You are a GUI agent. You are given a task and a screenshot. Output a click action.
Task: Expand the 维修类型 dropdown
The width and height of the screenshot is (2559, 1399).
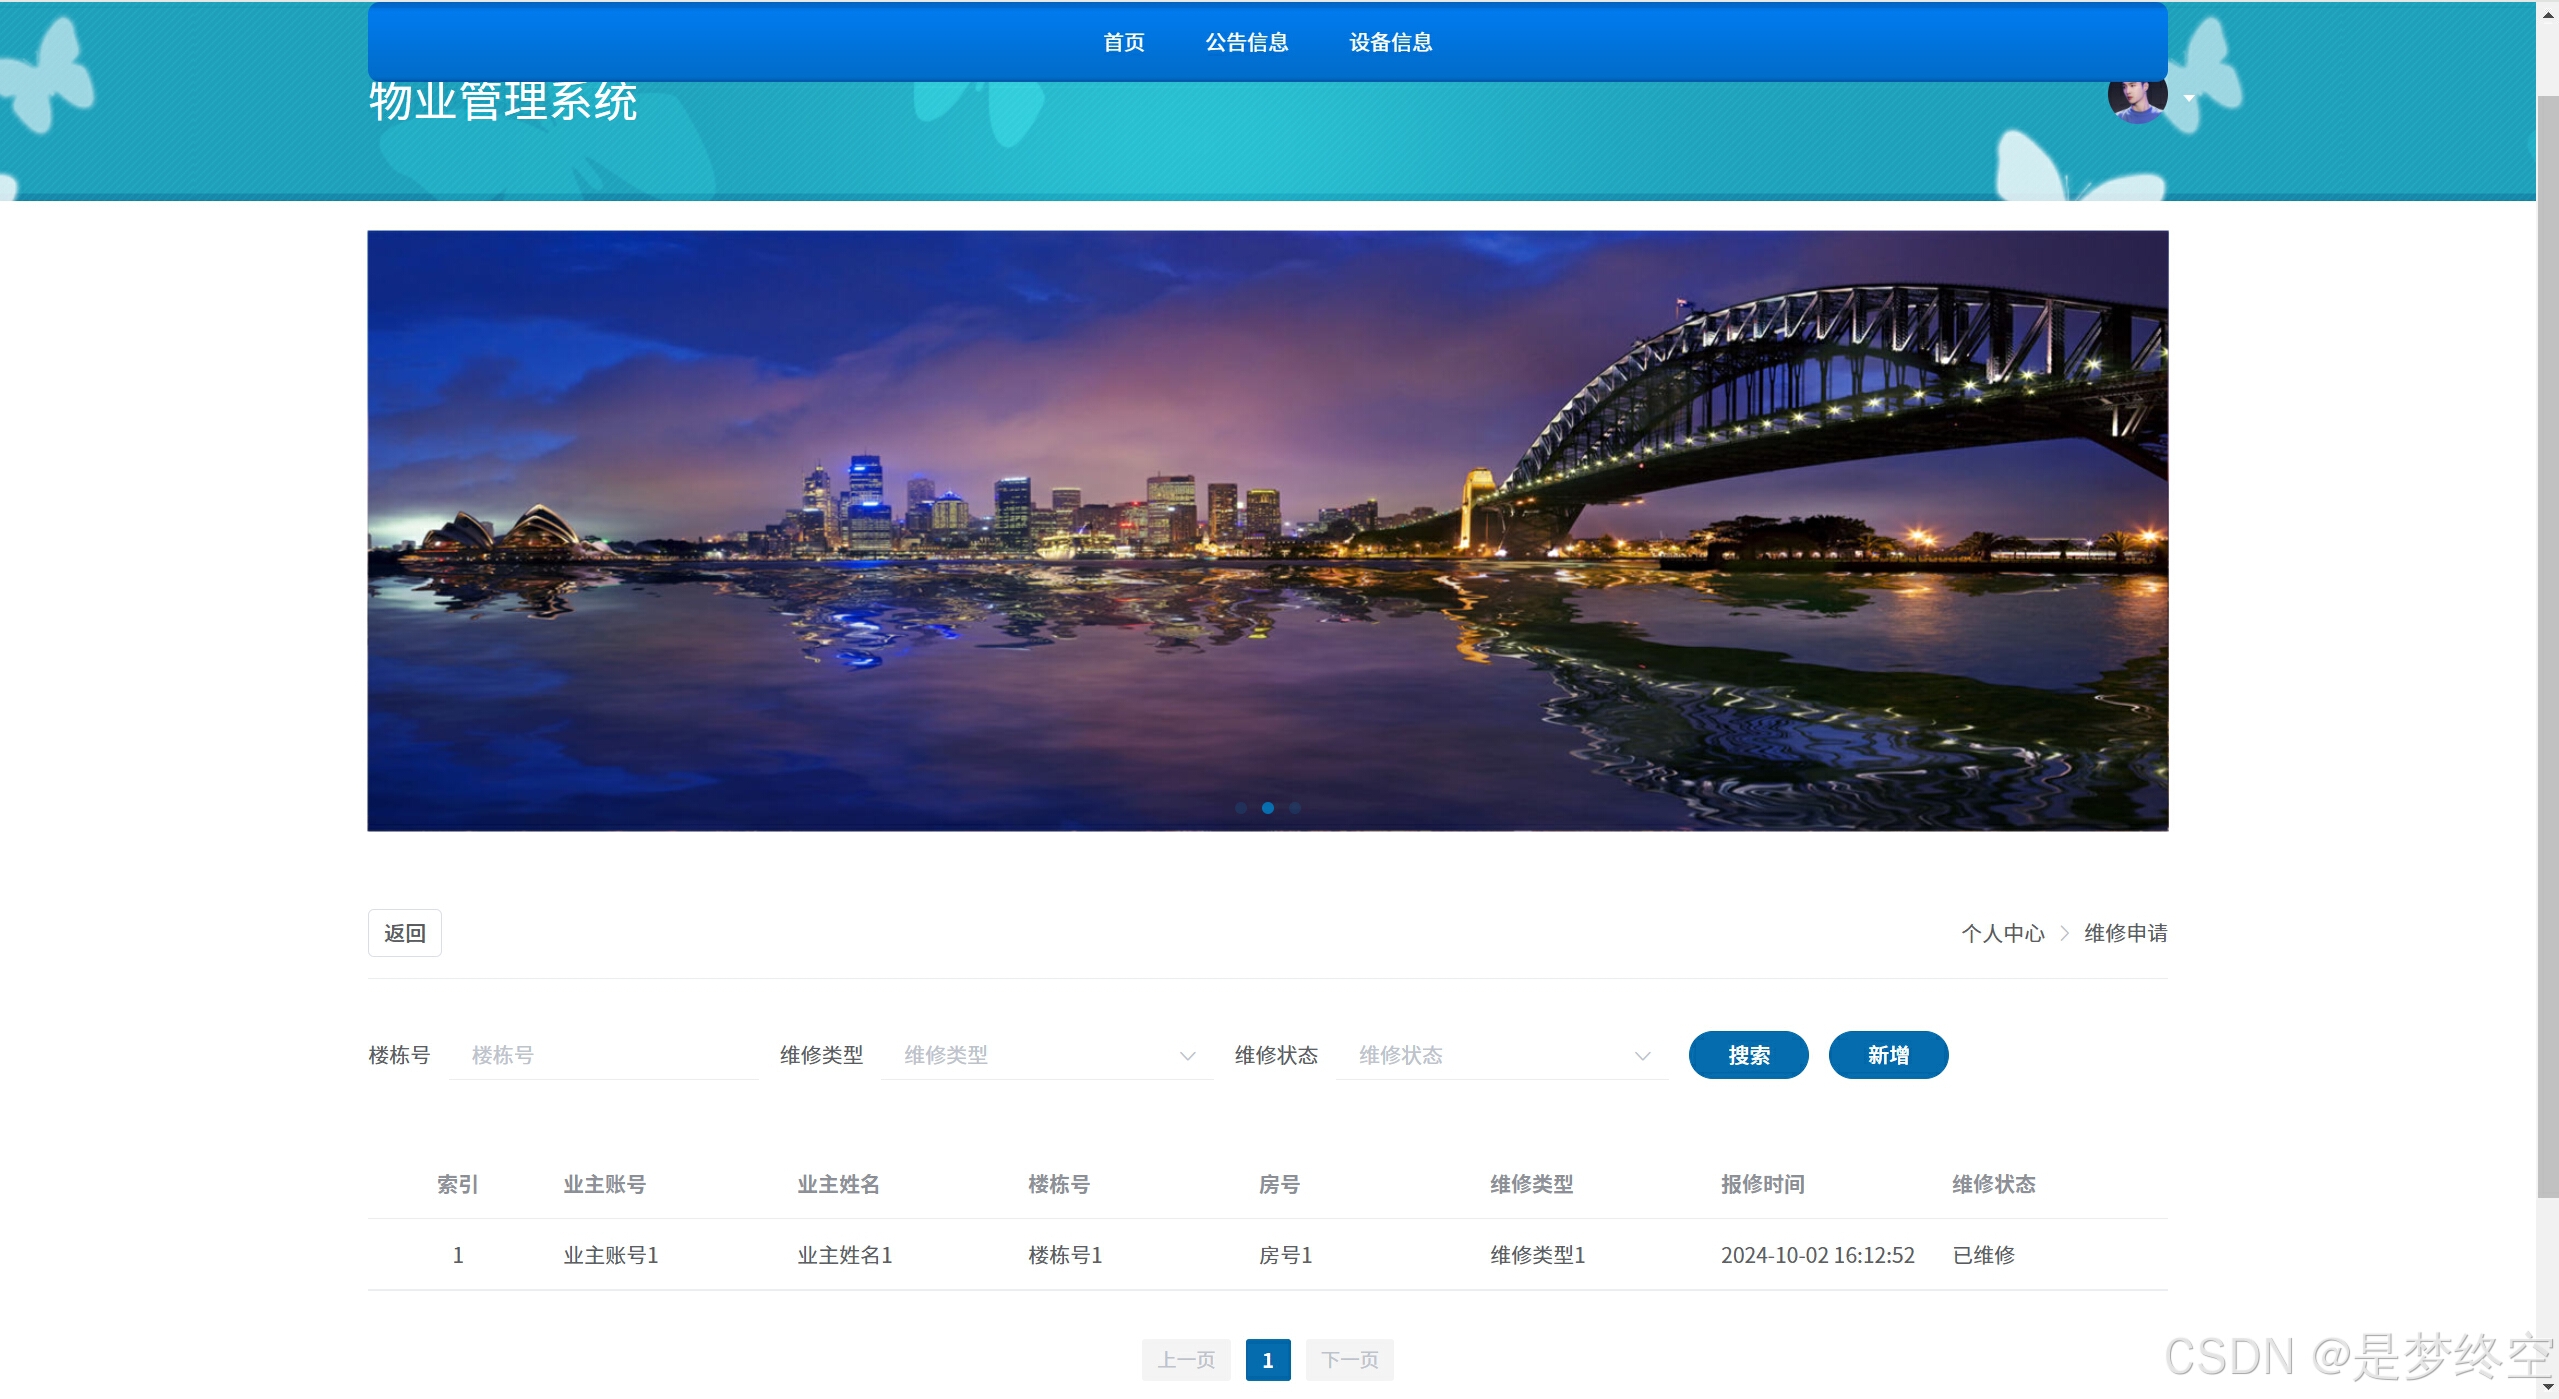1047,1055
